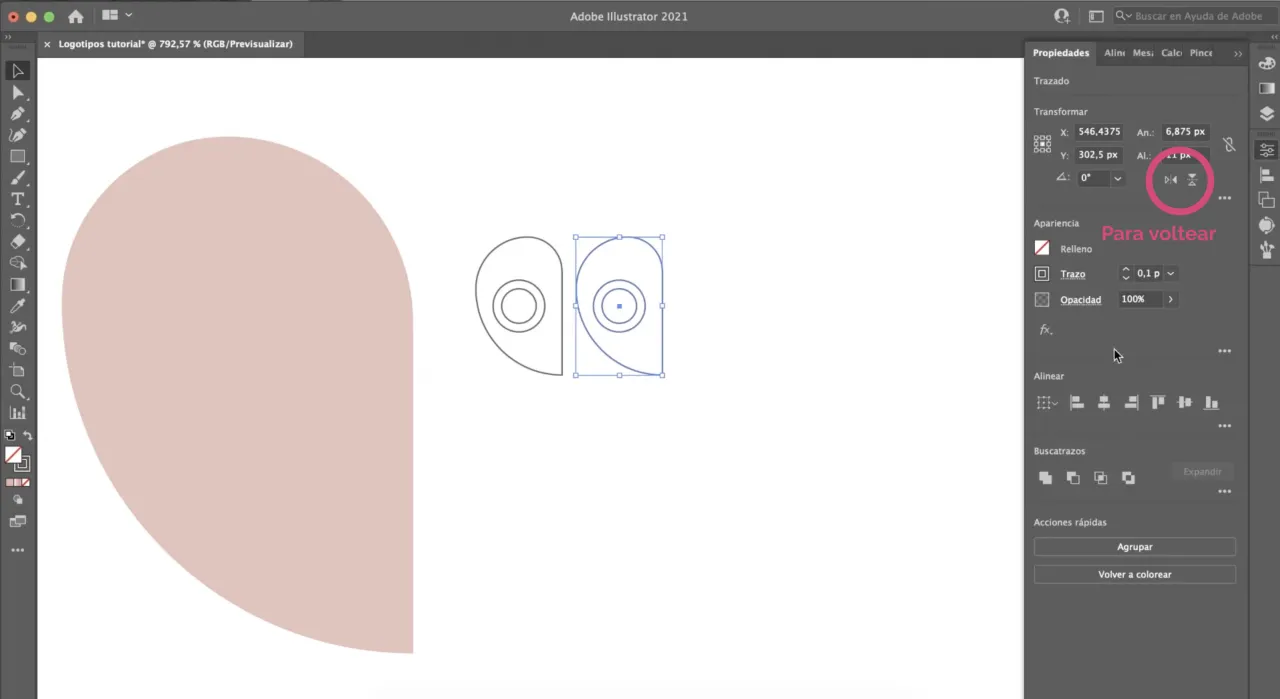Click the Volver a colorear button
1280x699 pixels.
tap(1134, 574)
